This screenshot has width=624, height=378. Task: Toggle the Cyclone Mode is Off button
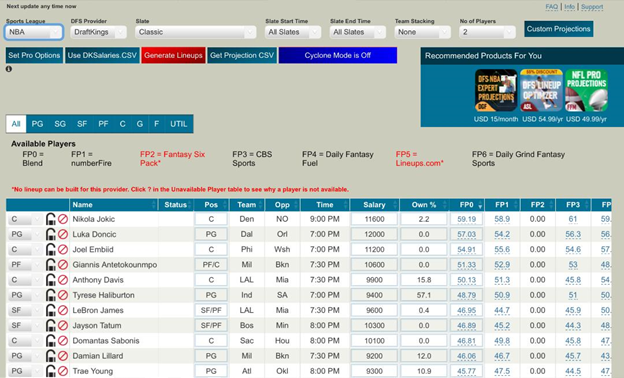338,55
